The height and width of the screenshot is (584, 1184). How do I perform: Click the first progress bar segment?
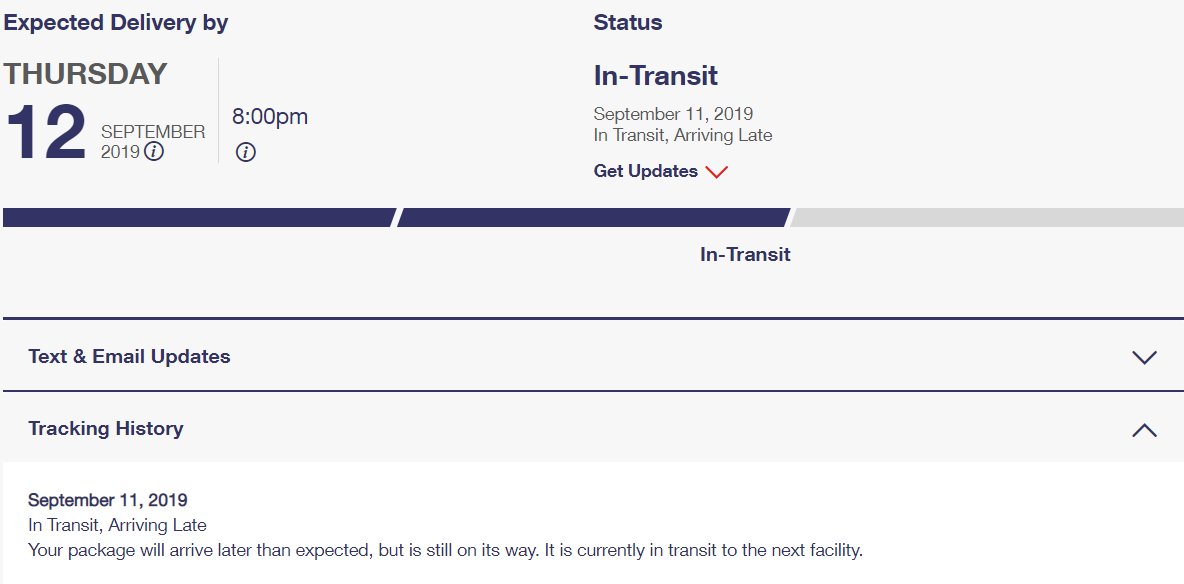click(199, 218)
